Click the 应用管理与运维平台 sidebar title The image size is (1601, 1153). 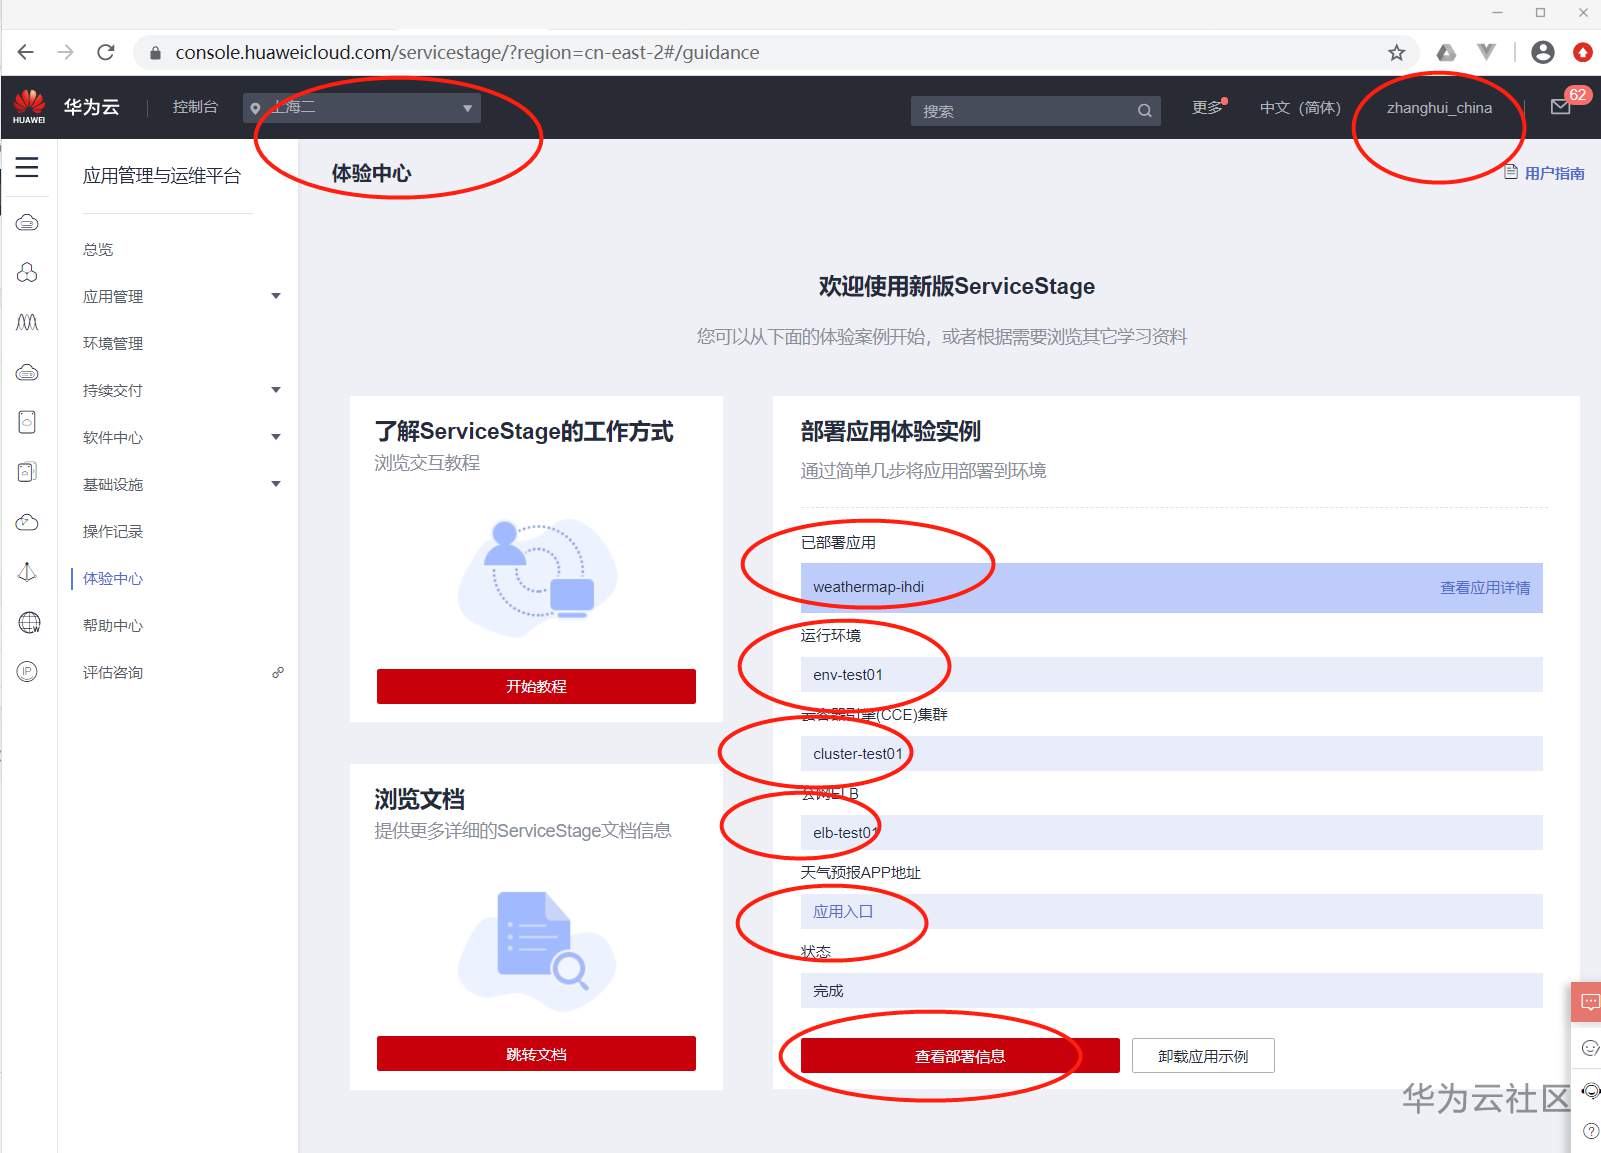162,176
